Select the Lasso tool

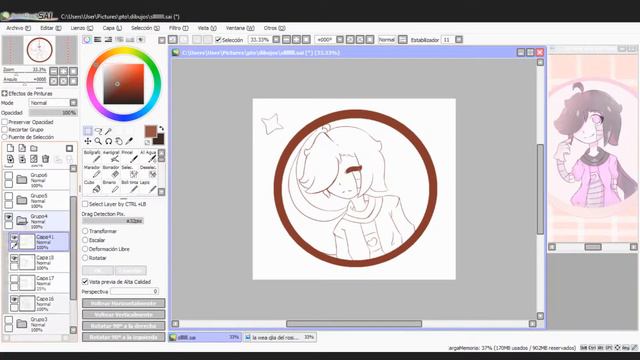tap(98, 131)
